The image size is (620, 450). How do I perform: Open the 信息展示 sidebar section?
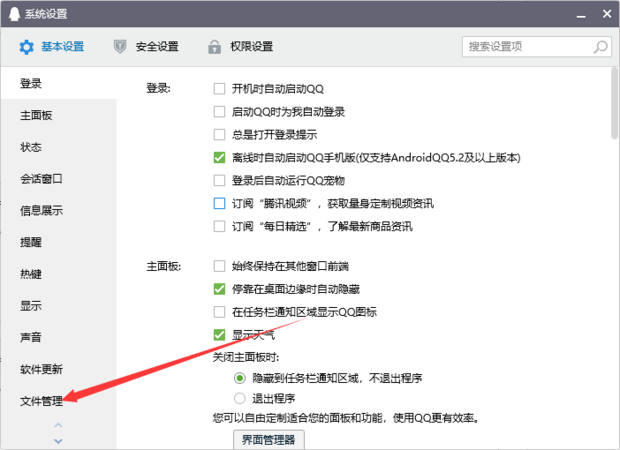point(59,210)
